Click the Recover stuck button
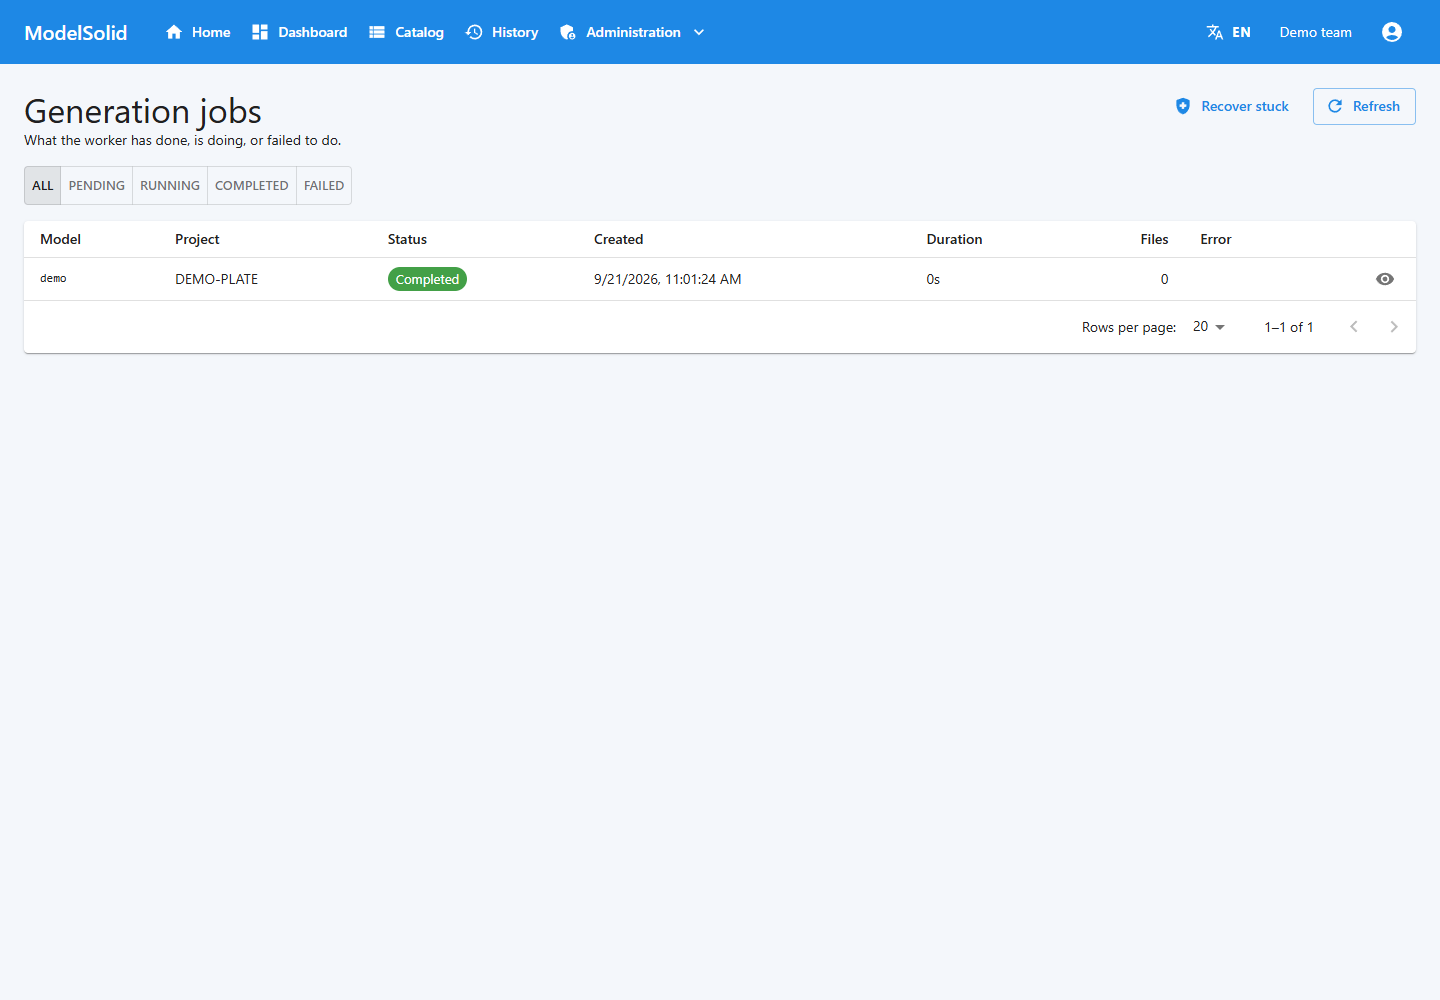 [1232, 106]
